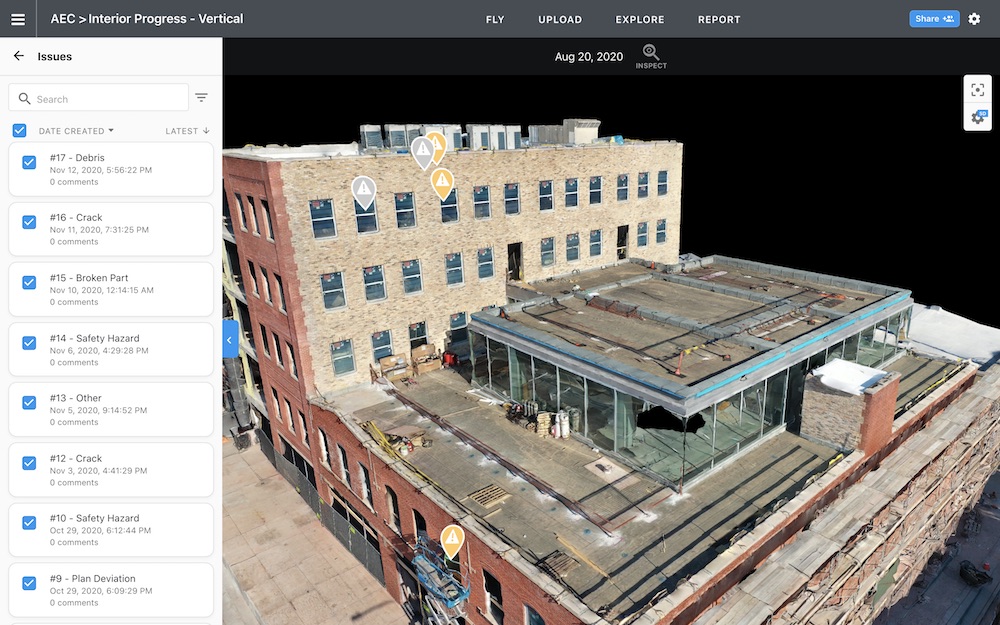The width and height of the screenshot is (1000, 625).
Task: Select orange warning marker above top-floor window
Action: point(442,184)
